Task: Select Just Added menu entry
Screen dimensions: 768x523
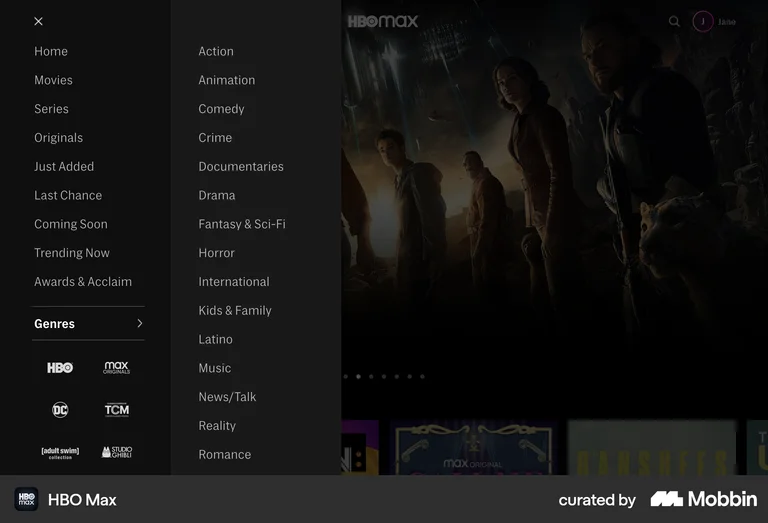Action: [x=64, y=166]
